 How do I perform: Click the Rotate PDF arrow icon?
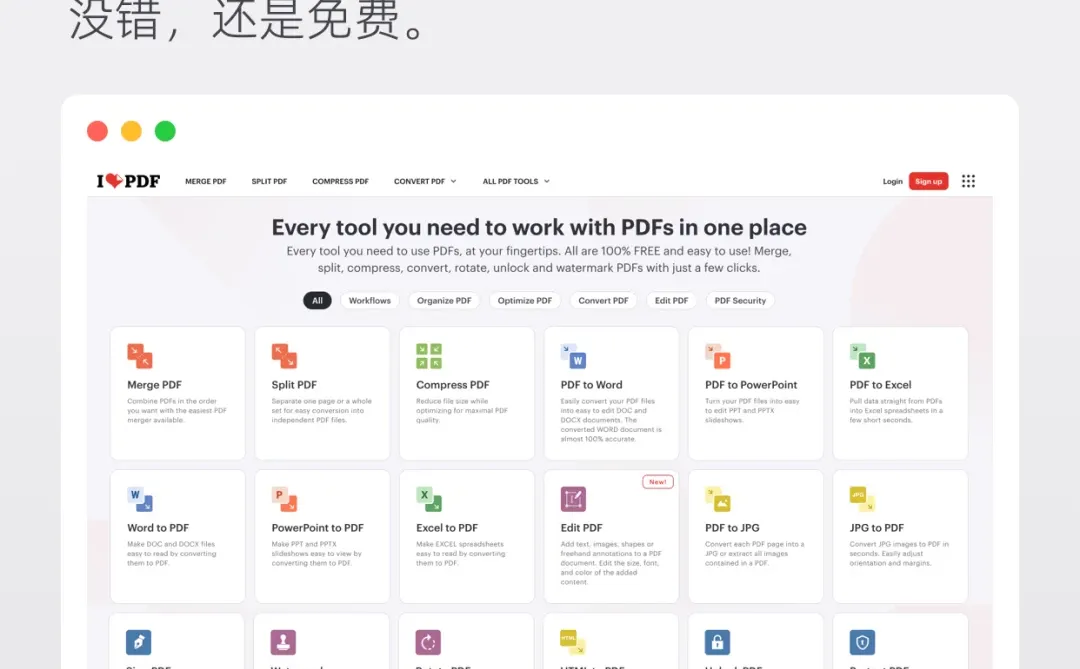428,642
